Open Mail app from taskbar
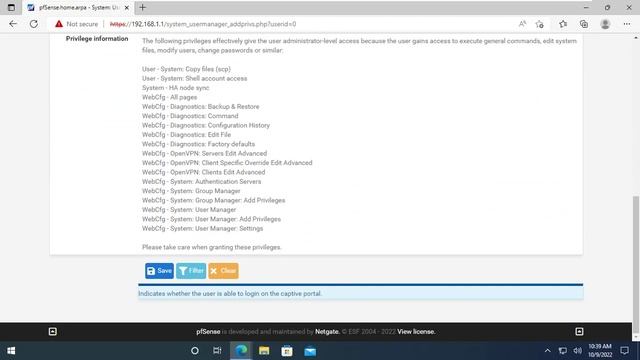 (310, 351)
